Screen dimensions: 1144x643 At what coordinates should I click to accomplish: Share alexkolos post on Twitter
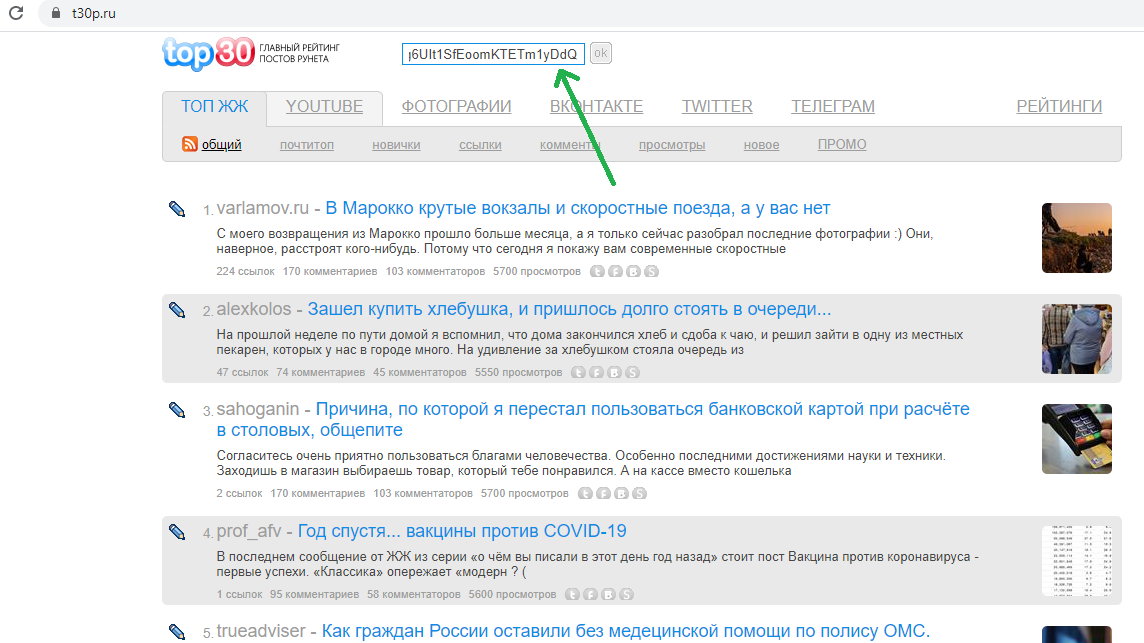pos(579,372)
